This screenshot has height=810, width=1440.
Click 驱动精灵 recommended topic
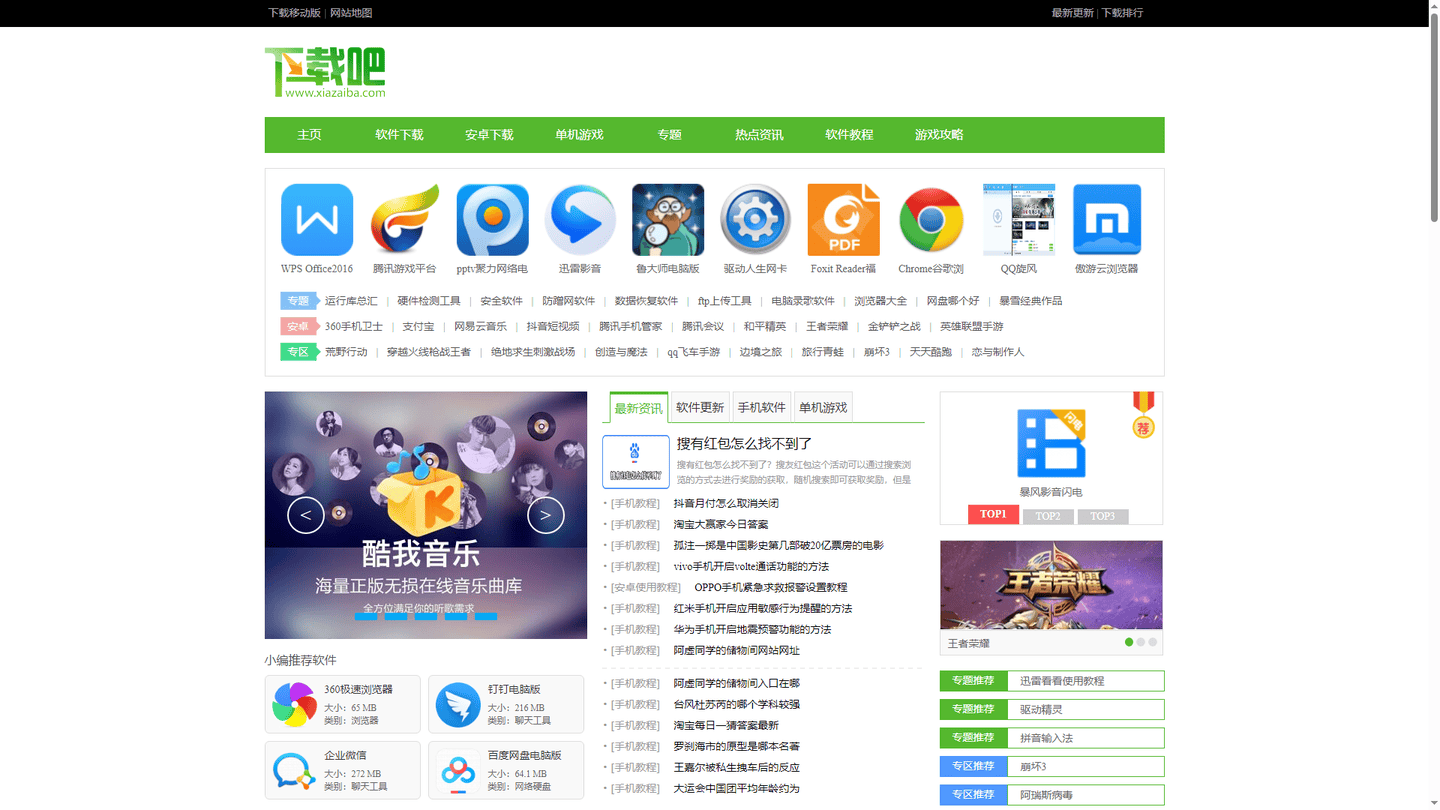[1041, 710]
